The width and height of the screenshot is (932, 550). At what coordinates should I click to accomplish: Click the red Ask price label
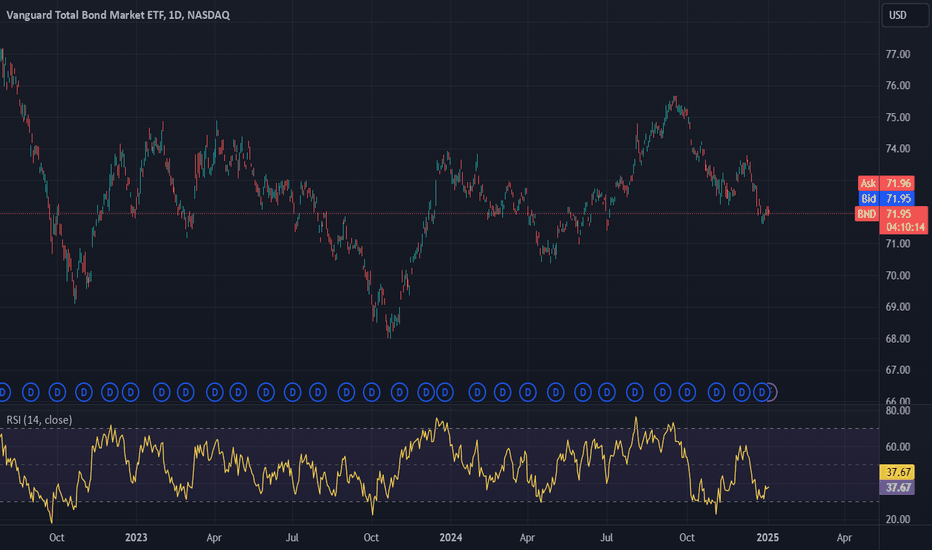pos(886,183)
